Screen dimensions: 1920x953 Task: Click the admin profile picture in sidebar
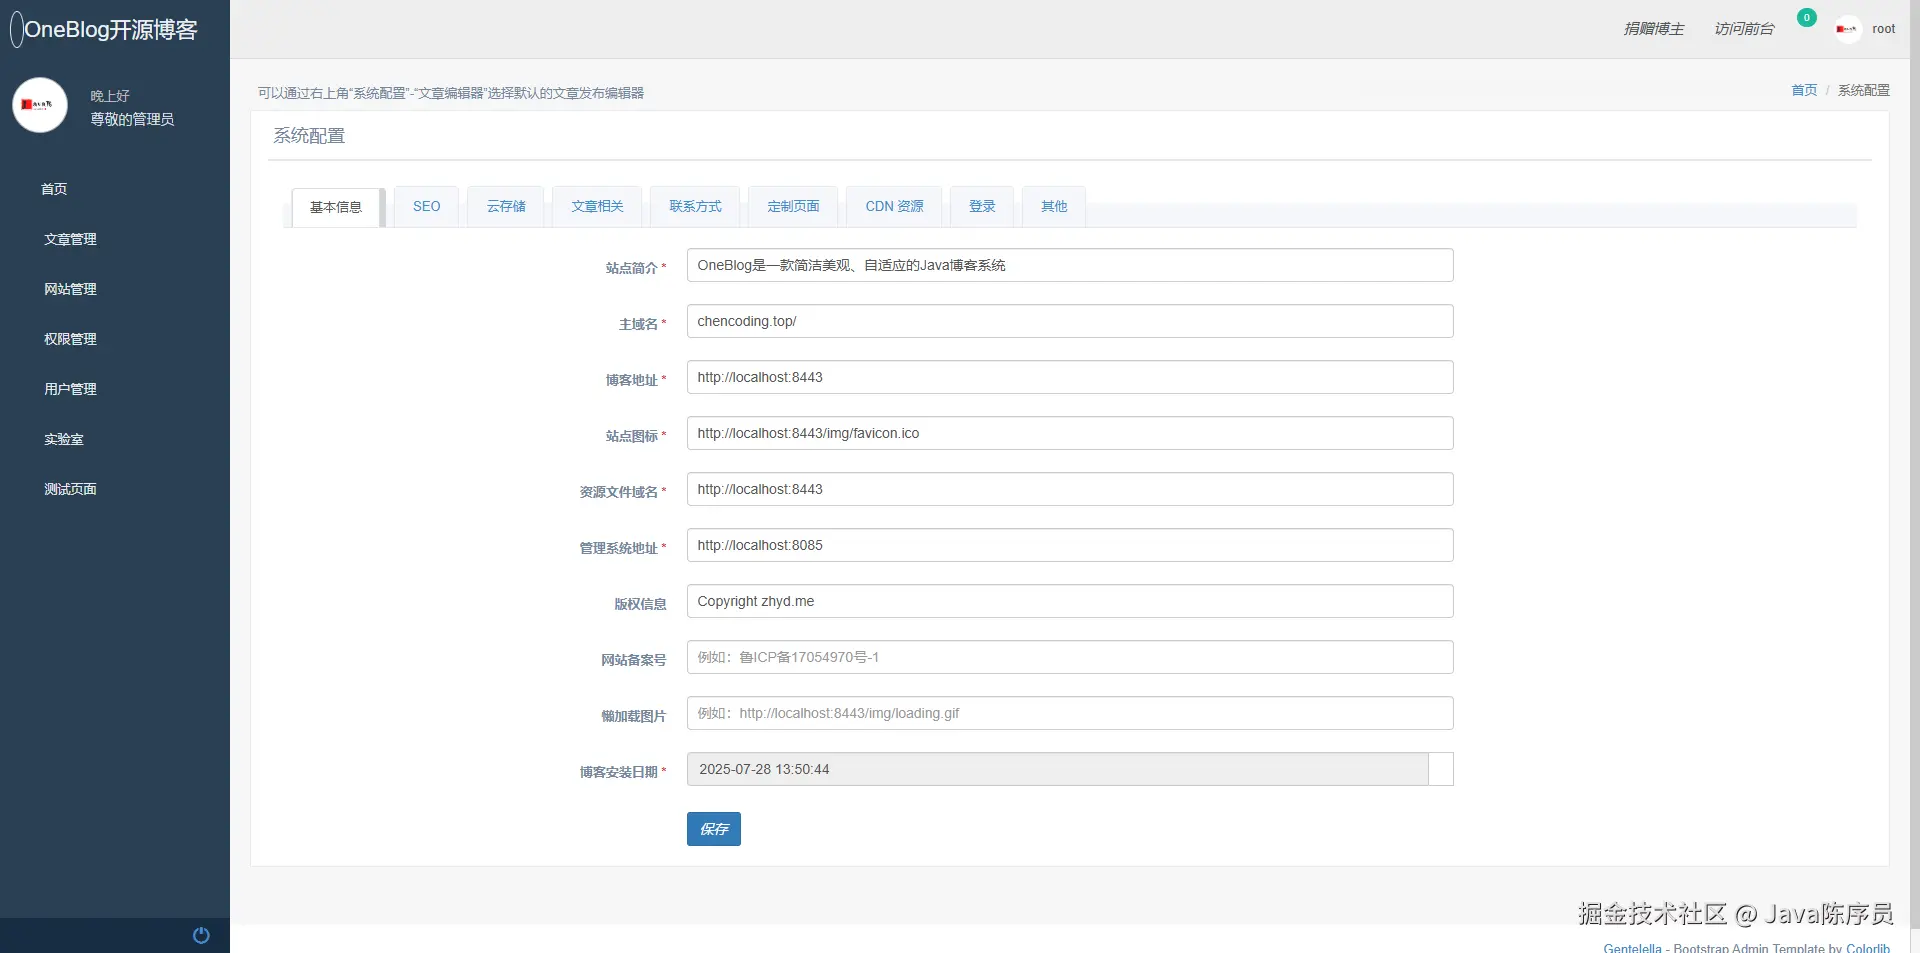pyautogui.click(x=40, y=105)
